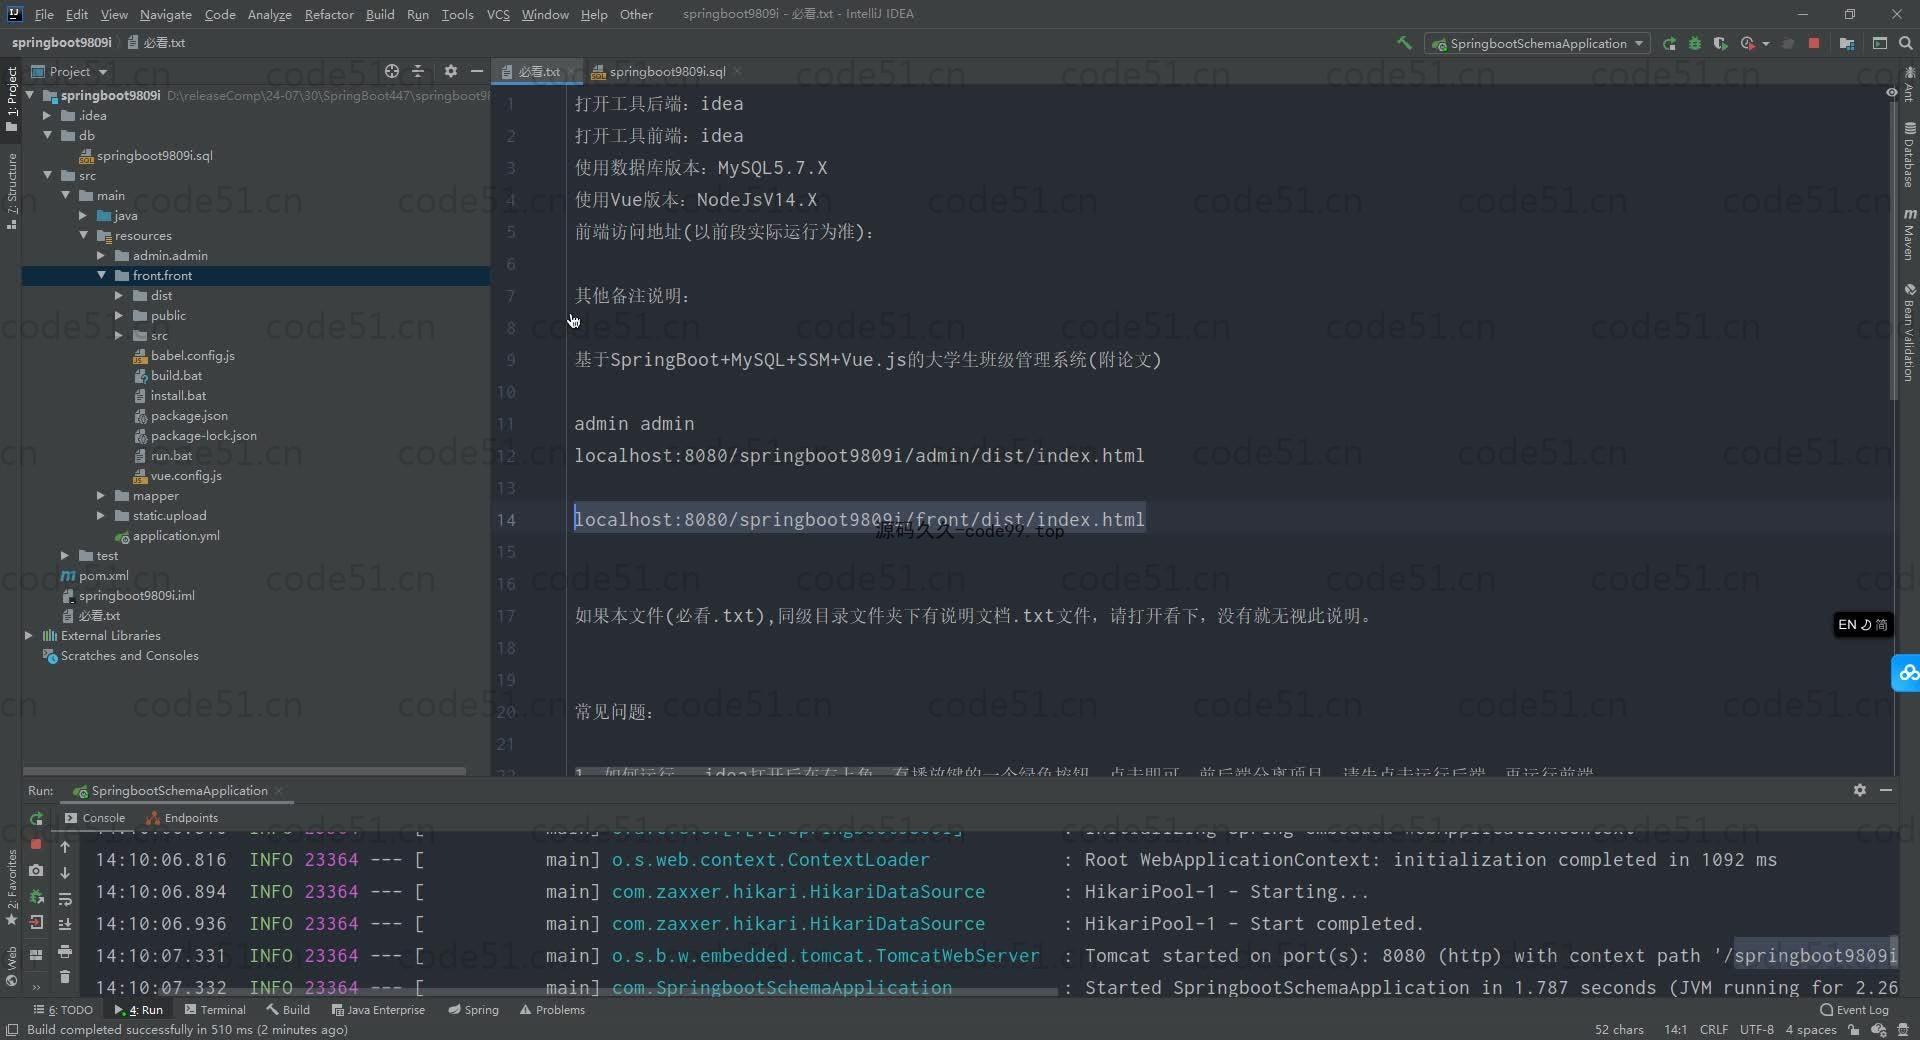This screenshot has width=1920, height=1040.
Task: Click the profiler run icon in the toolbar
Action: click(x=1748, y=43)
